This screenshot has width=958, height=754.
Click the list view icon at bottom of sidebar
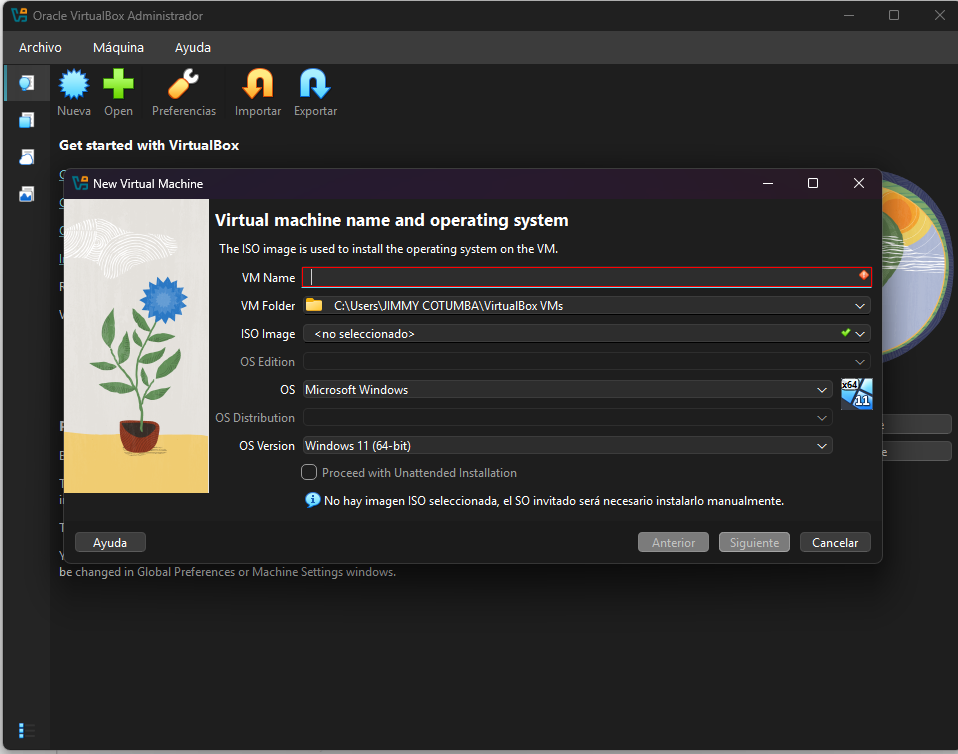[26, 730]
